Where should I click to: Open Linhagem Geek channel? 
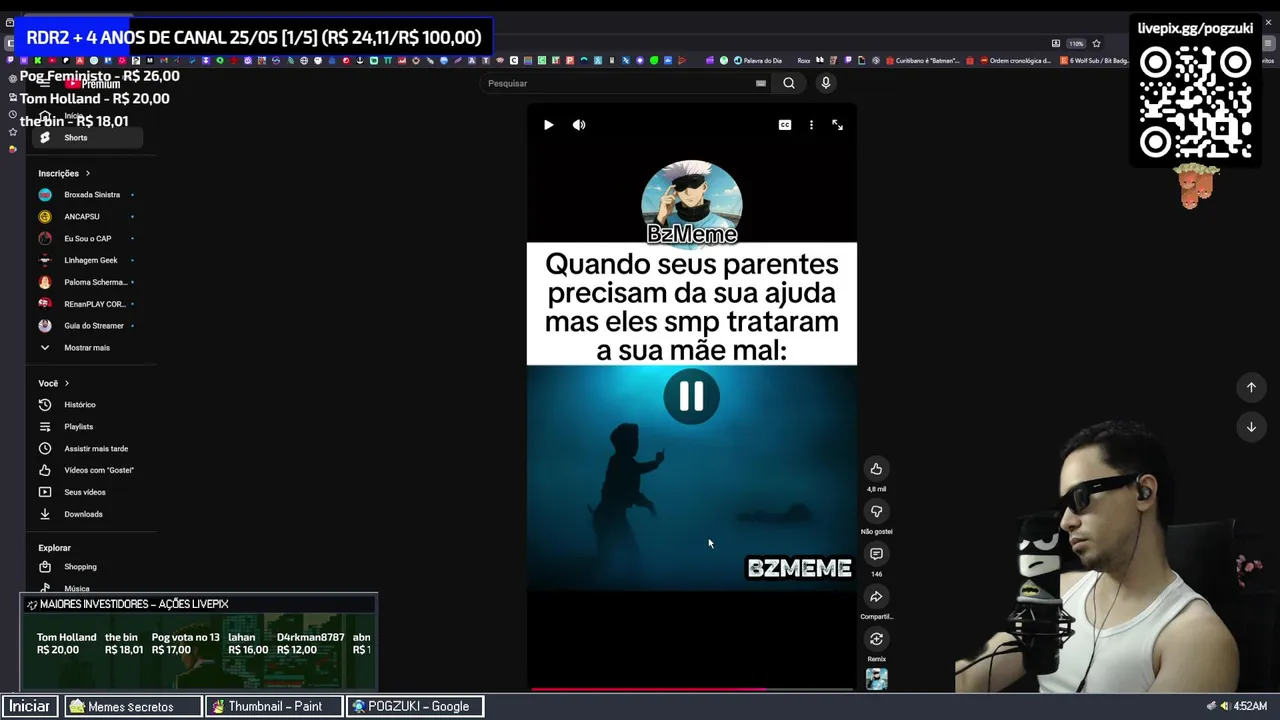tap(88, 261)
